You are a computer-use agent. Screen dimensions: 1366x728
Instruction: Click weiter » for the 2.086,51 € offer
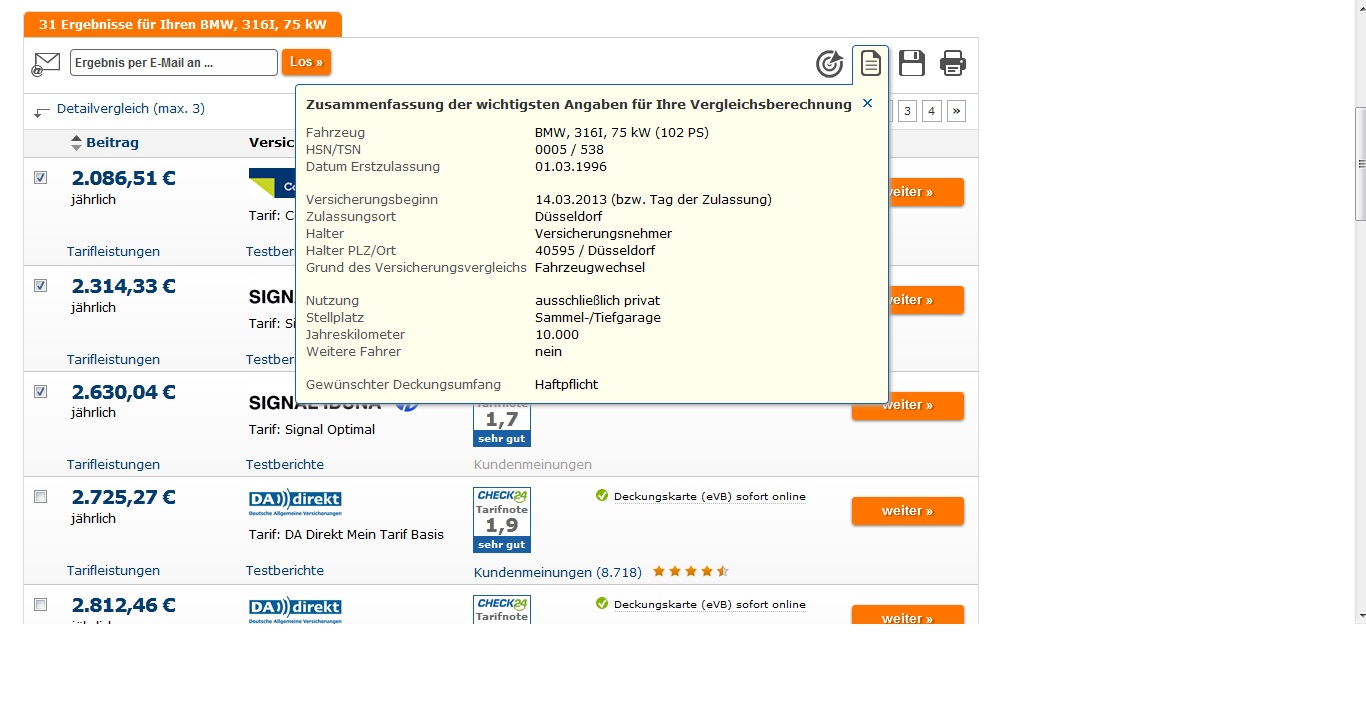pyautogui.click(x=908, y=192)
